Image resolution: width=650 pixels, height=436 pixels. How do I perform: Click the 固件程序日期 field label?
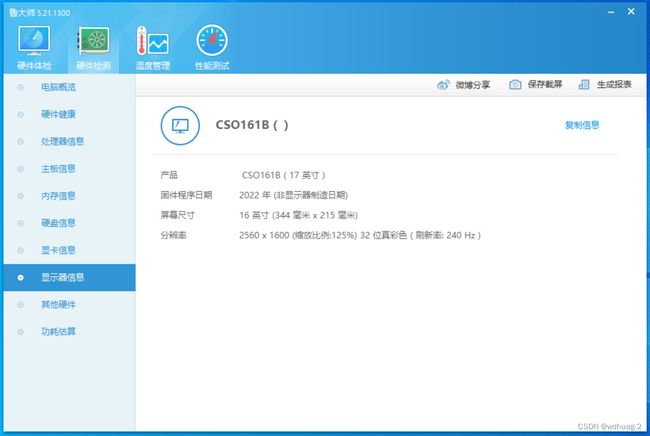pyautogui.click(x=186, y=195)
